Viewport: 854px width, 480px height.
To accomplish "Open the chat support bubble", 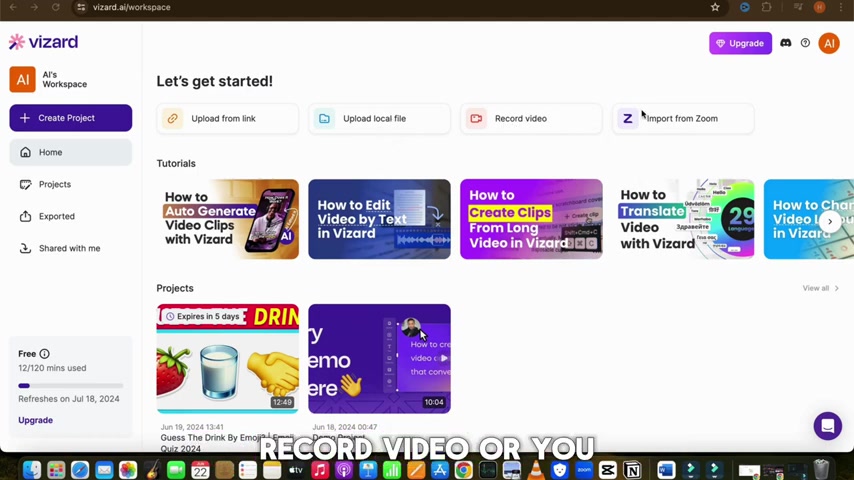I will click(x=827, y=426).
